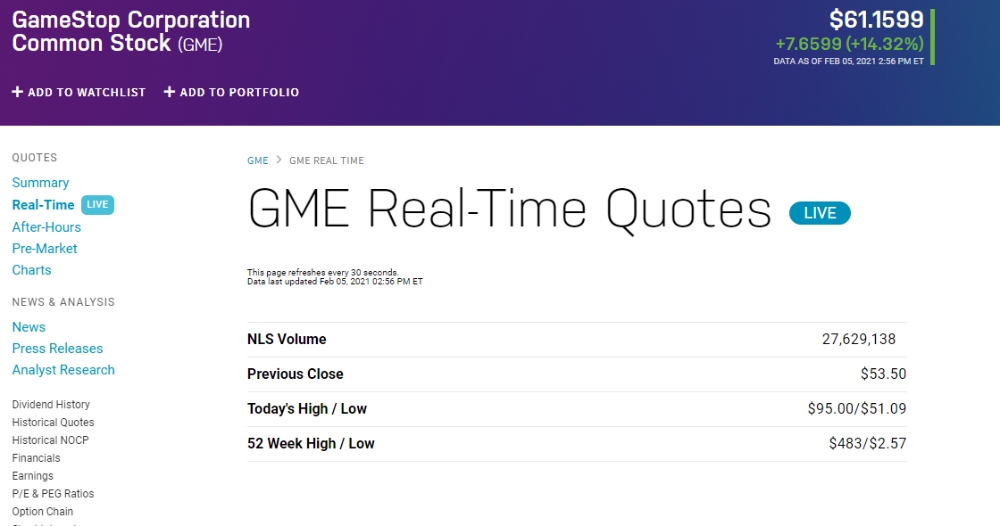Click the DATA AS OF timestamp in header
The height and width of the screenshot is (526, 1000).
point(849,61)
